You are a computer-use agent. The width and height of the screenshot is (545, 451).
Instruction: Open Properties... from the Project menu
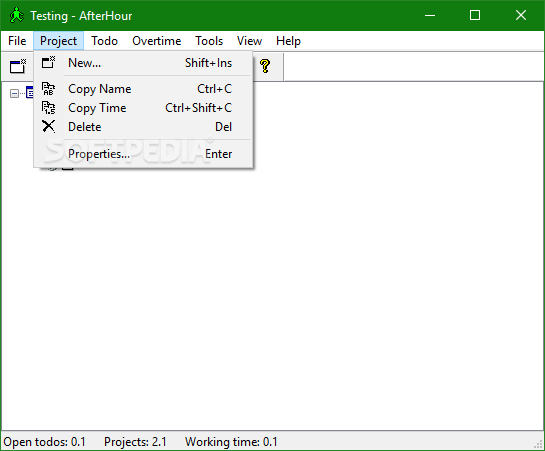143,154
